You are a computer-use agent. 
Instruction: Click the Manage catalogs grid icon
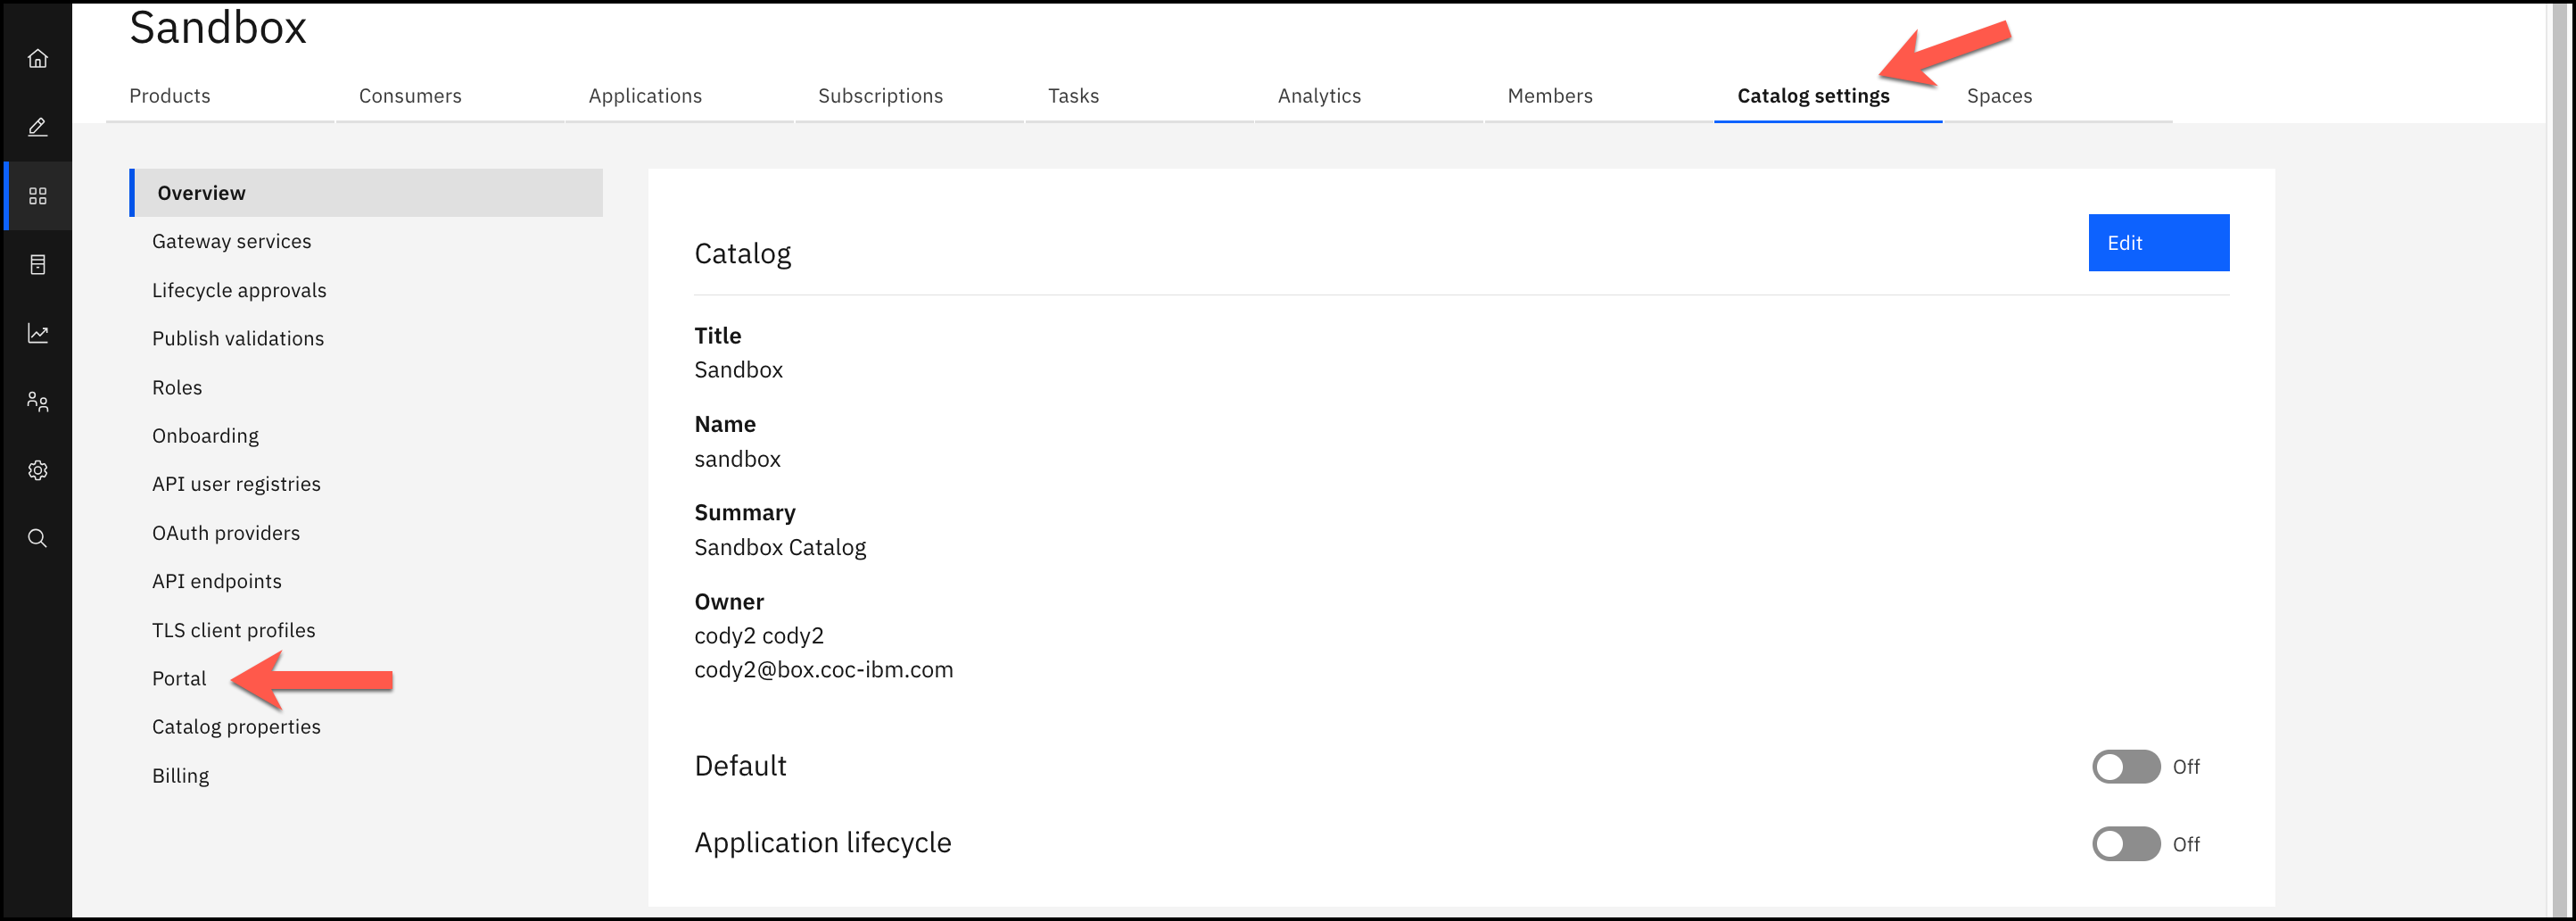coord(37,196)
